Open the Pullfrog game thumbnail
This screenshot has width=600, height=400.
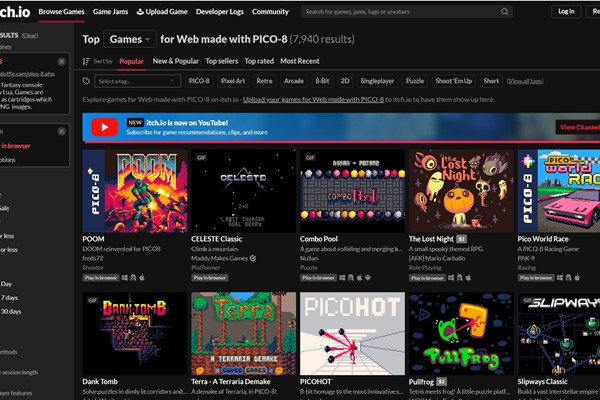(461, 333)
